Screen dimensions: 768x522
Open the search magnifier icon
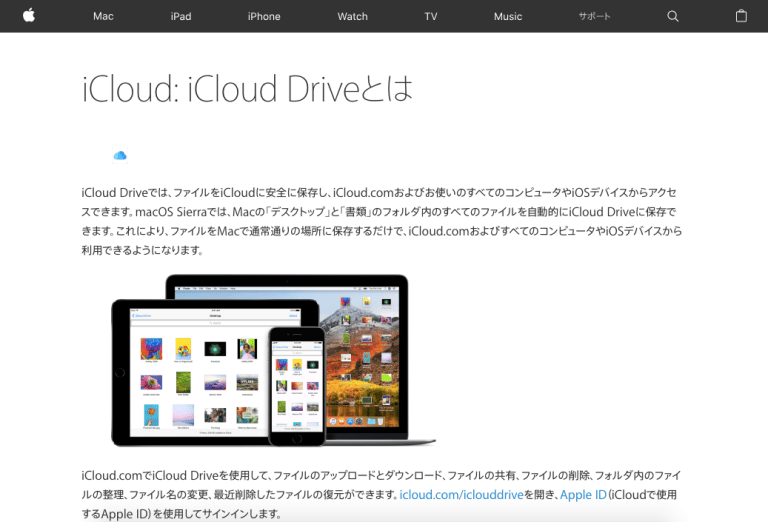point(673,16)
